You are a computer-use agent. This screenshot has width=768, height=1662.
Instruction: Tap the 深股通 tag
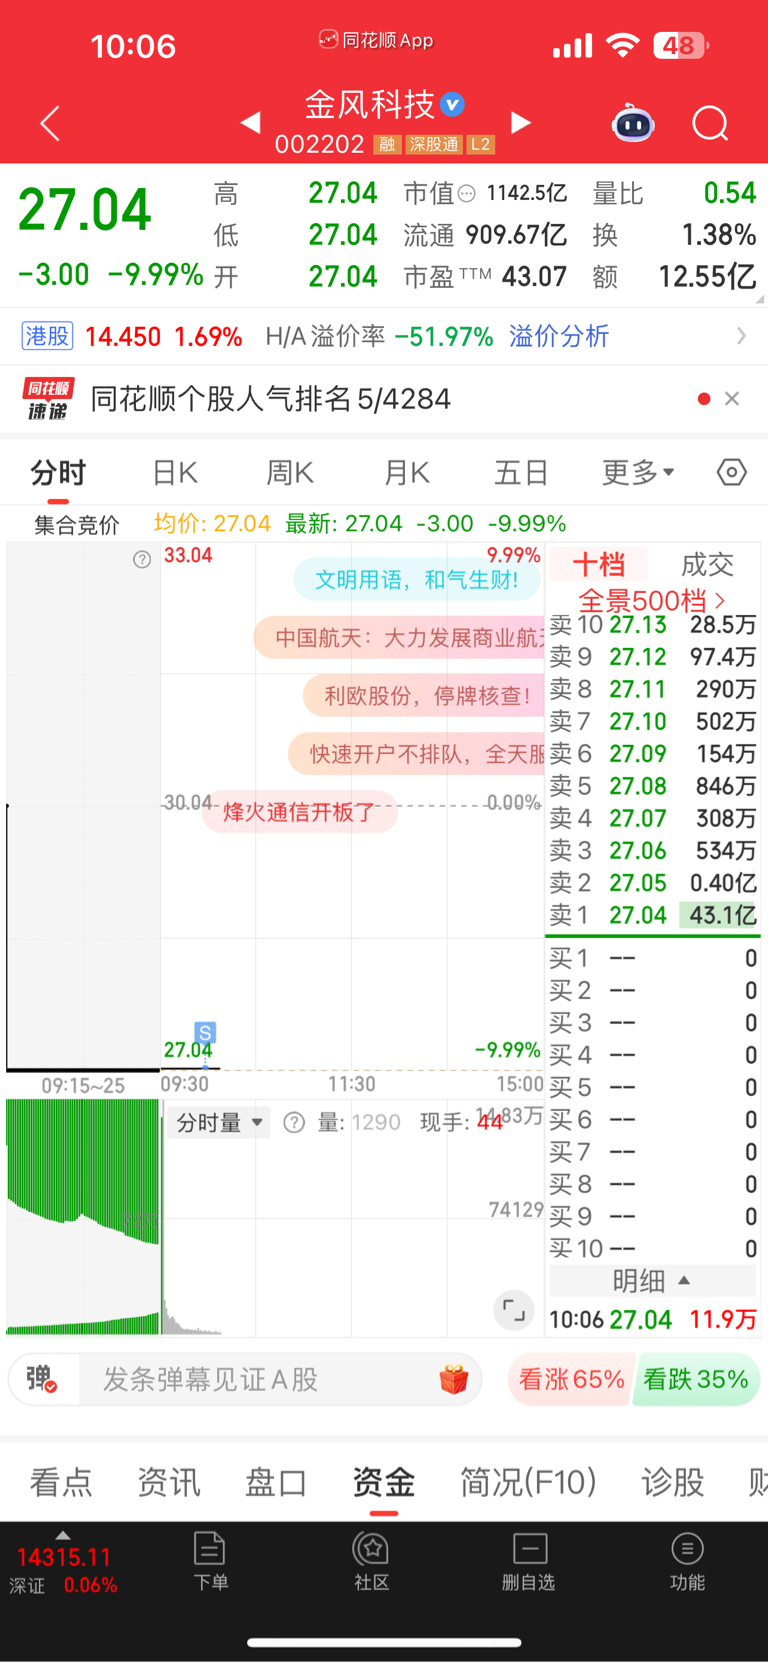point(434,144)
